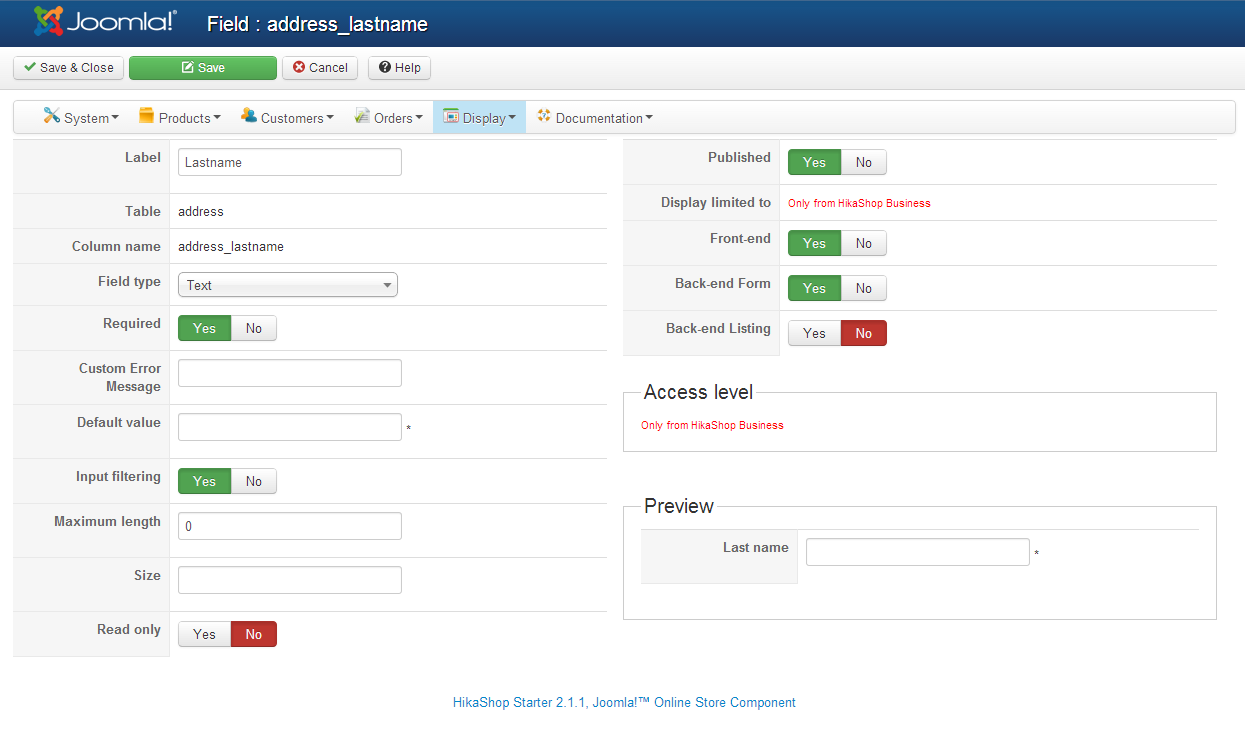Click the green Save button
This screenshot has width=1245, height=729.
click(x=203, y=68)
